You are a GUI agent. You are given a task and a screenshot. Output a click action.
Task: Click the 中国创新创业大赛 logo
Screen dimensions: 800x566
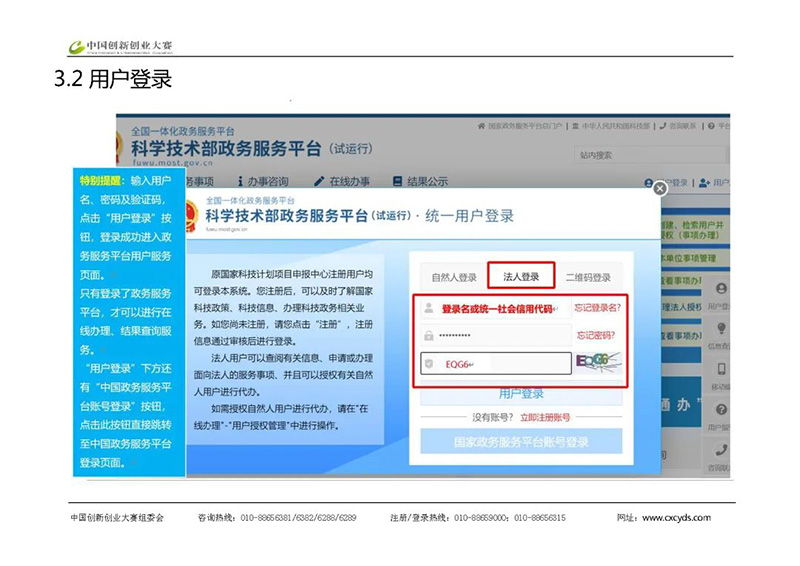click(x=121, y=46)
